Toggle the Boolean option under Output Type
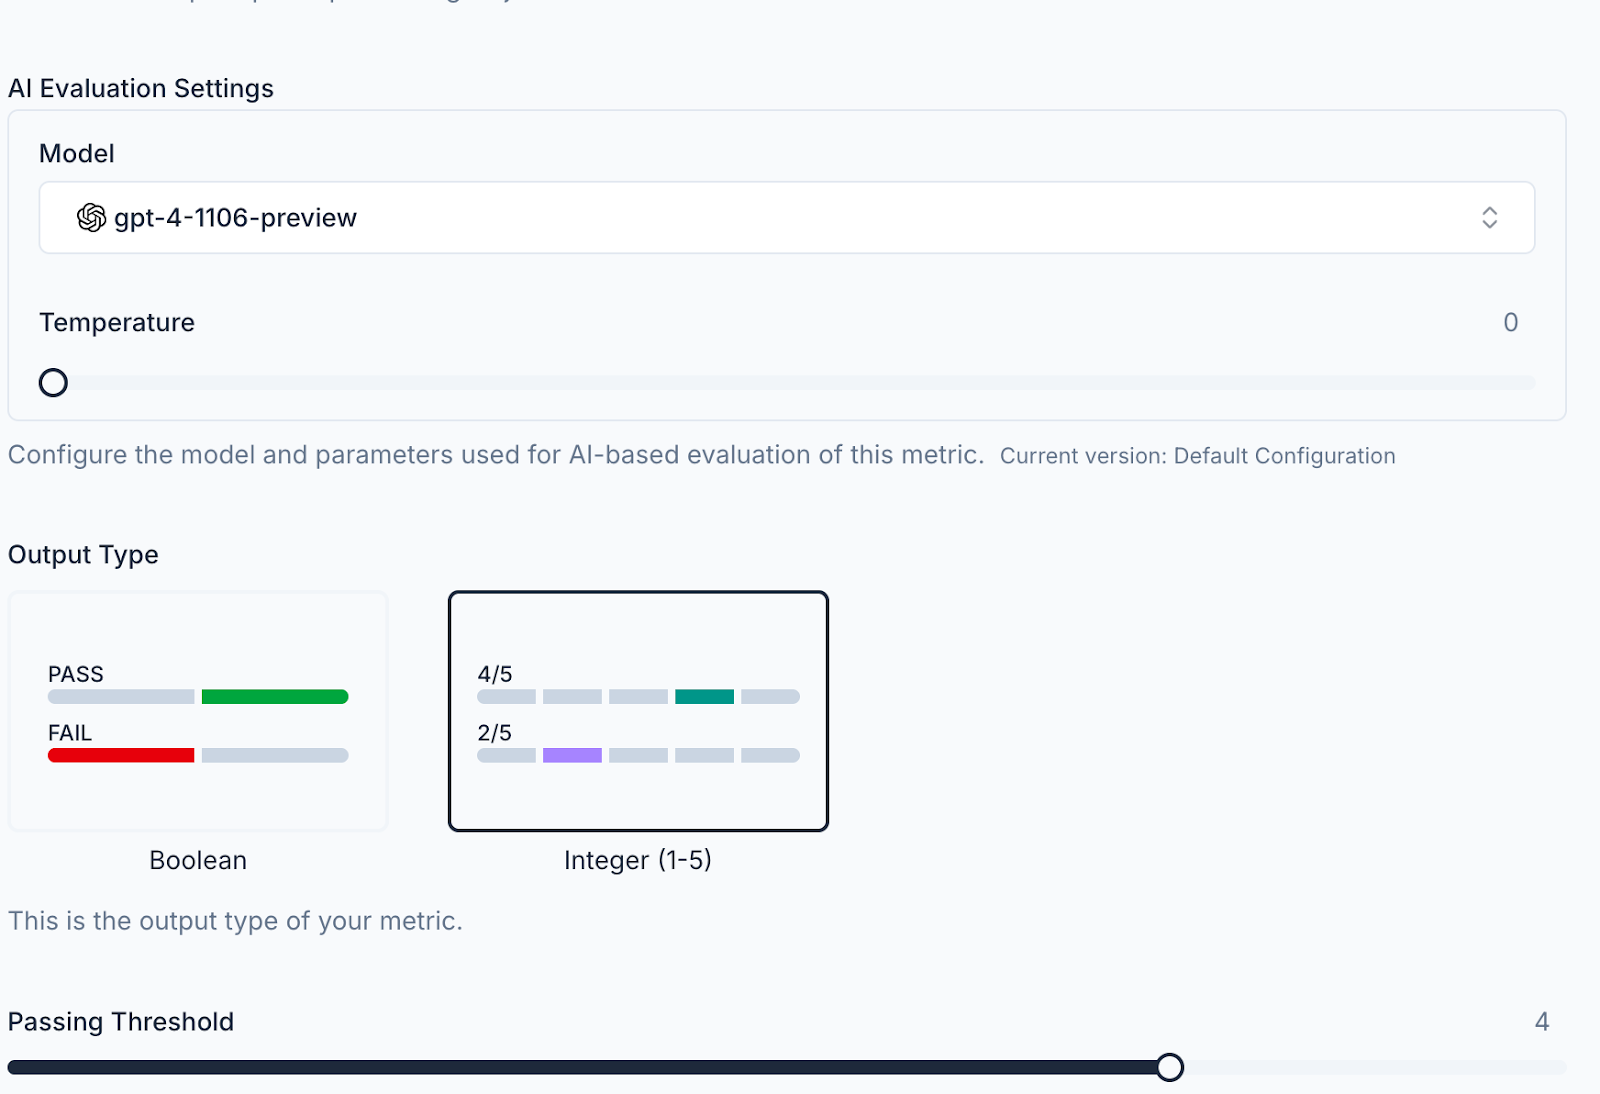Image resolution: width=1600 pixels, height=1094 pixels. tap(197, 710)
